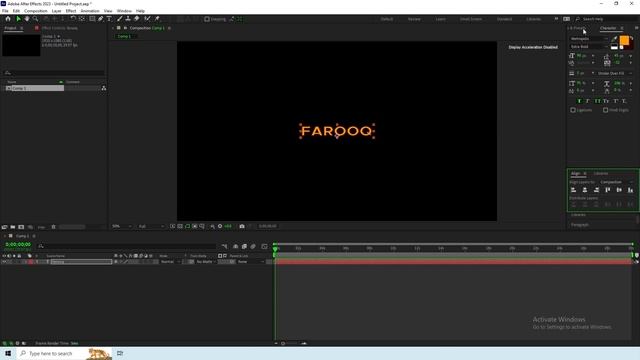This screenshot has width=640, height=360.
Task: Click the Comp 1 thumbnail preview
Action: point(21,45)
